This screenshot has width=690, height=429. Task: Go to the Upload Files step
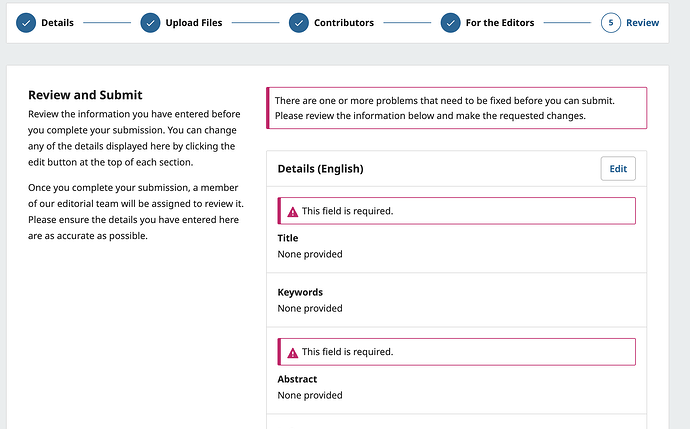pos(194,23)
